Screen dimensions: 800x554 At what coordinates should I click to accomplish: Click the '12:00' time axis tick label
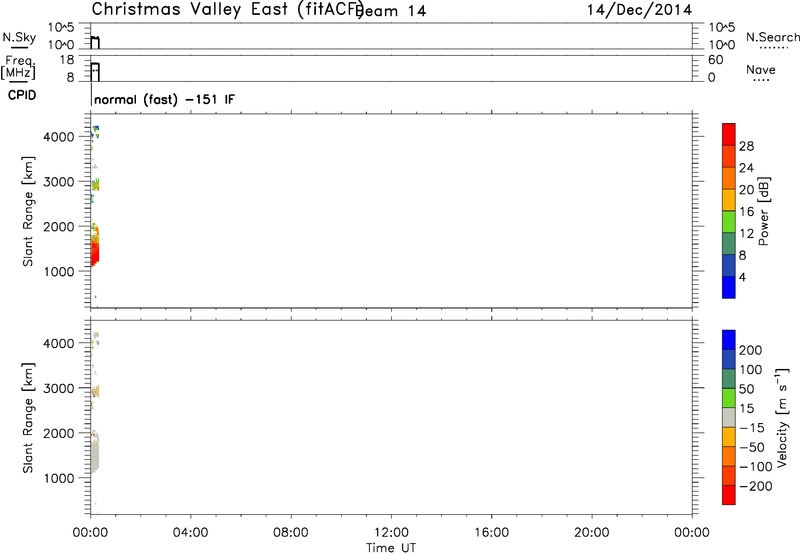pyautogui.click(x=391, y=533)
